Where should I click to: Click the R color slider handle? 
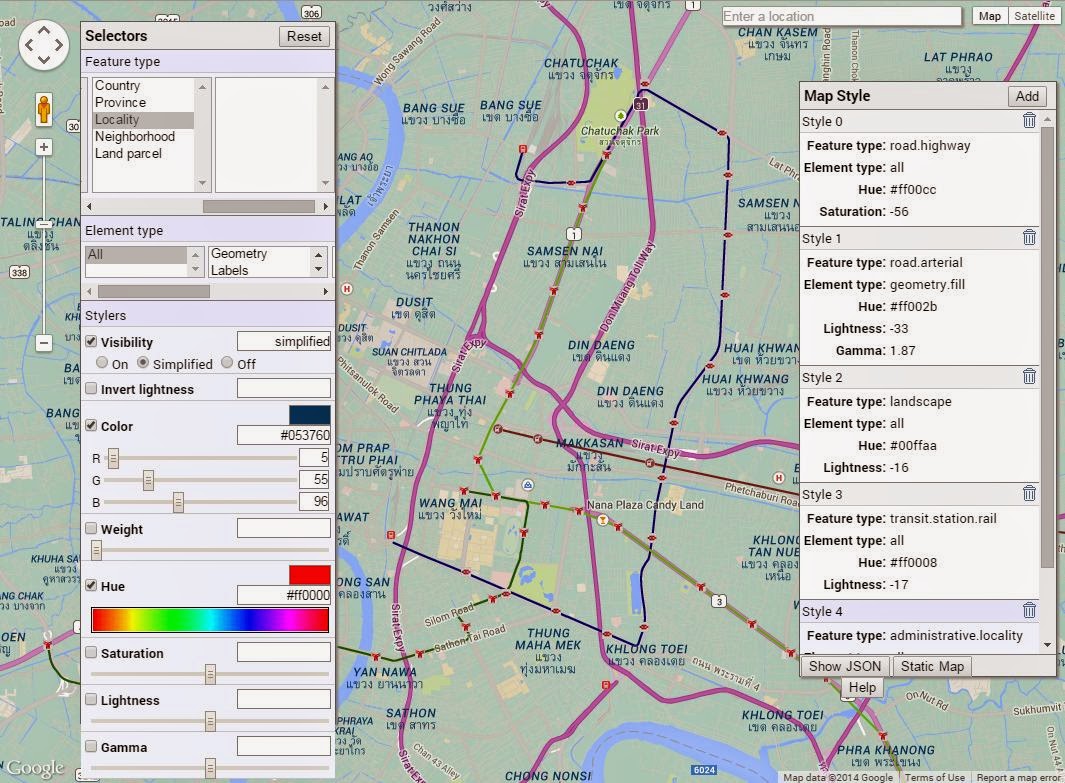(x=113, y=458)
